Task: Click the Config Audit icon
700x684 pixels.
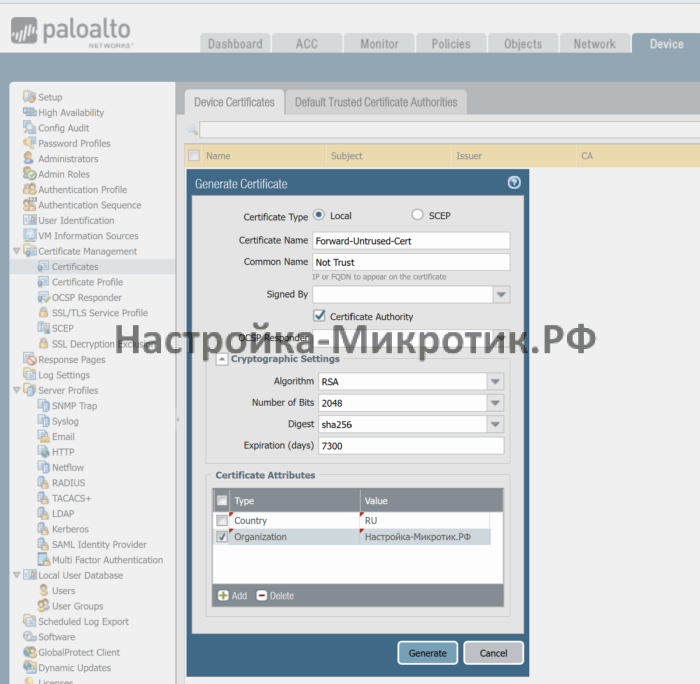Action: pos(29,127)
